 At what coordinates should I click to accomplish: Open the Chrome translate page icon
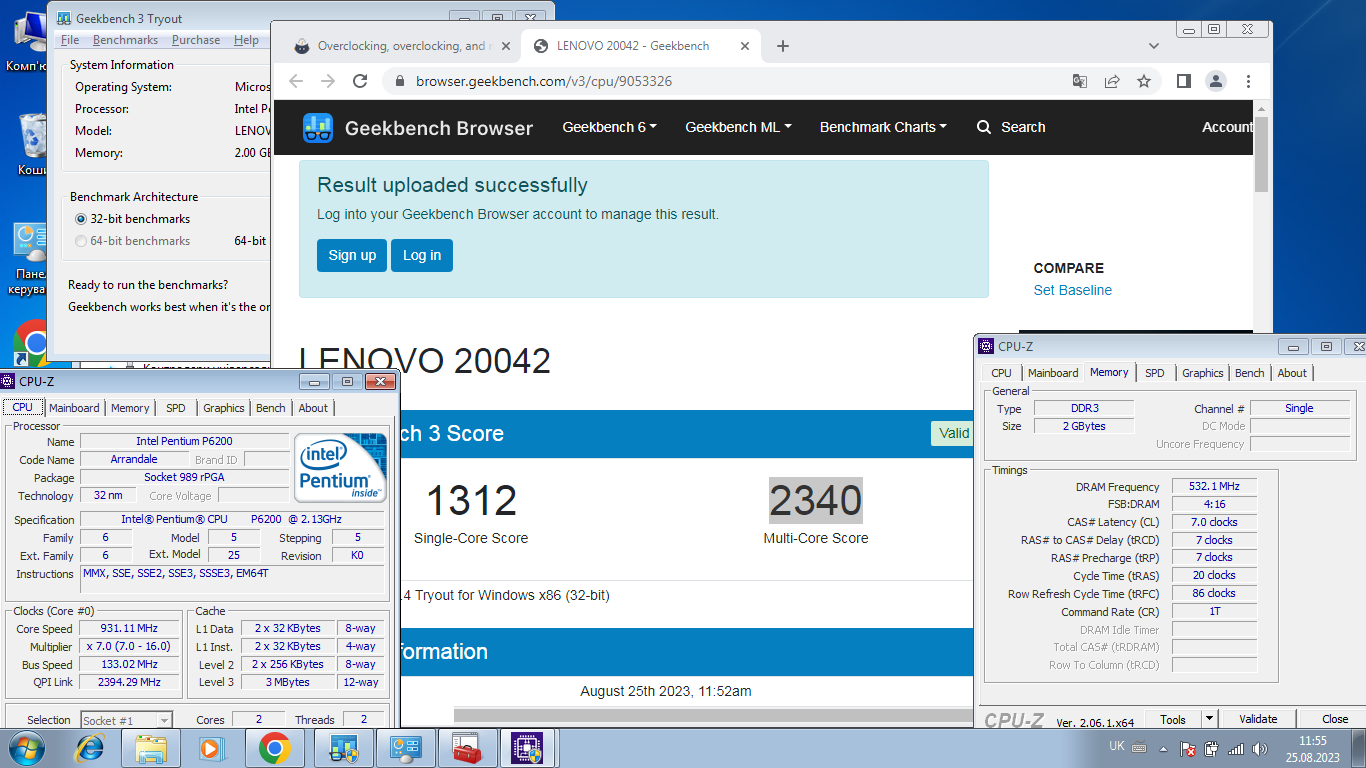point(1080,81)
